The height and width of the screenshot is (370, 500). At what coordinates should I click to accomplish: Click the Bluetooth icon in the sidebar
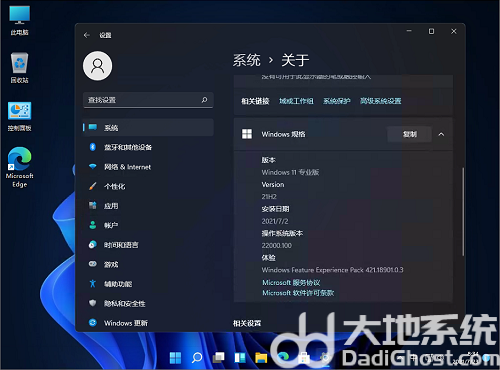(x=93, y=147)
